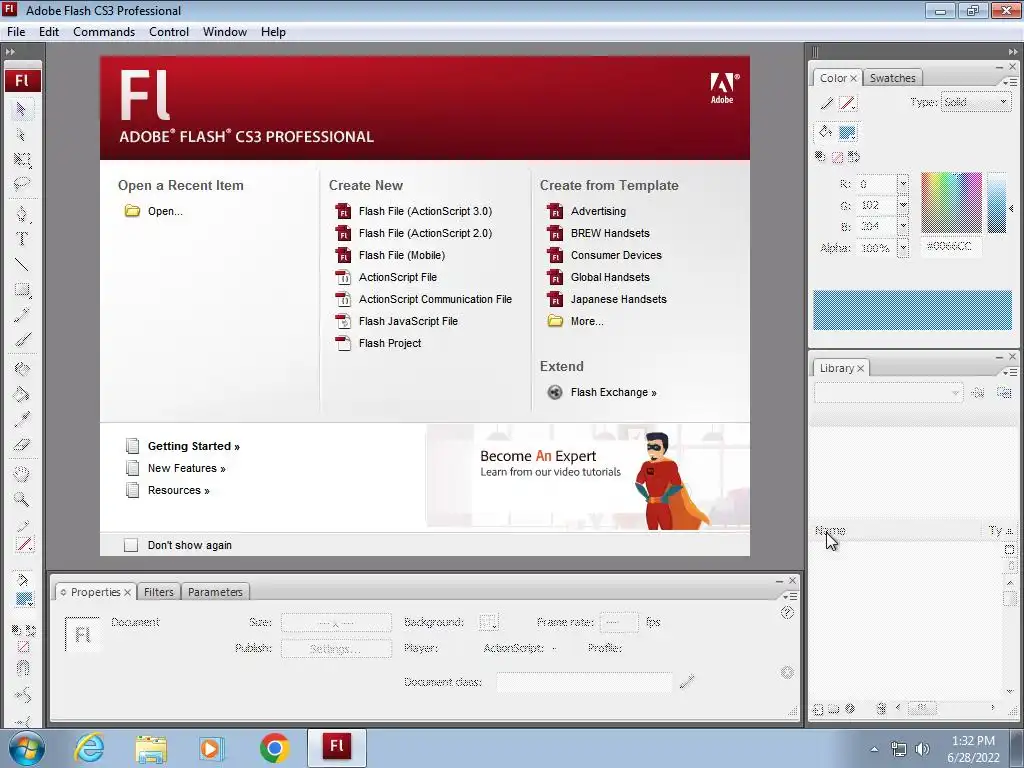Click the edit class pencil icon
1024x768 pixels.
point(686,682)
